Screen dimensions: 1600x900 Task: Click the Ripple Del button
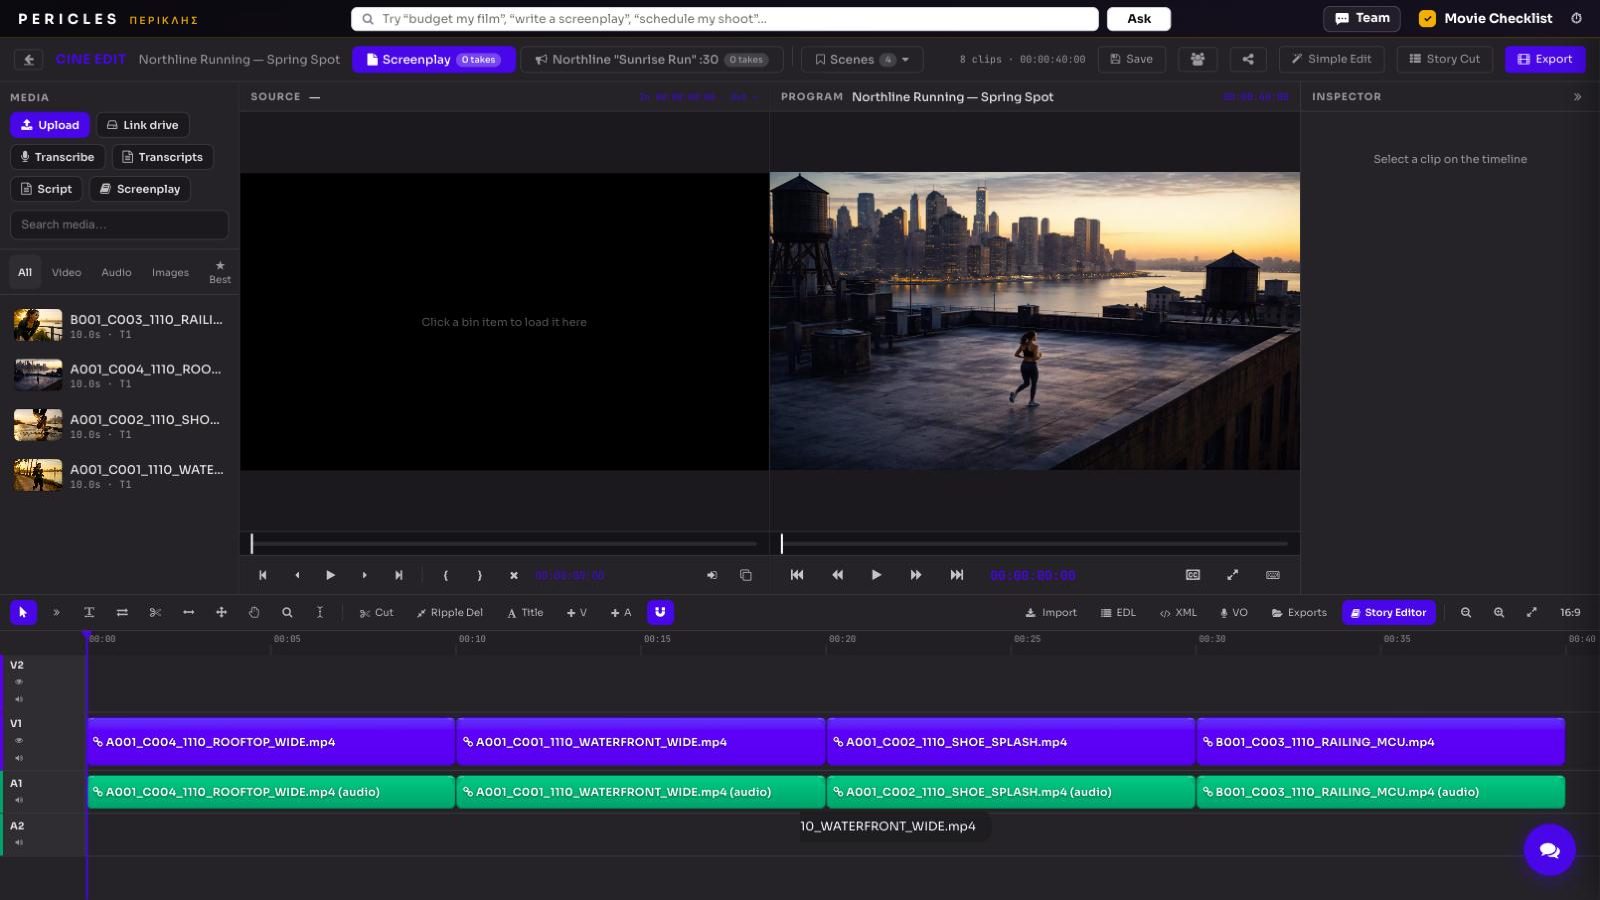(x=449, y=612)
